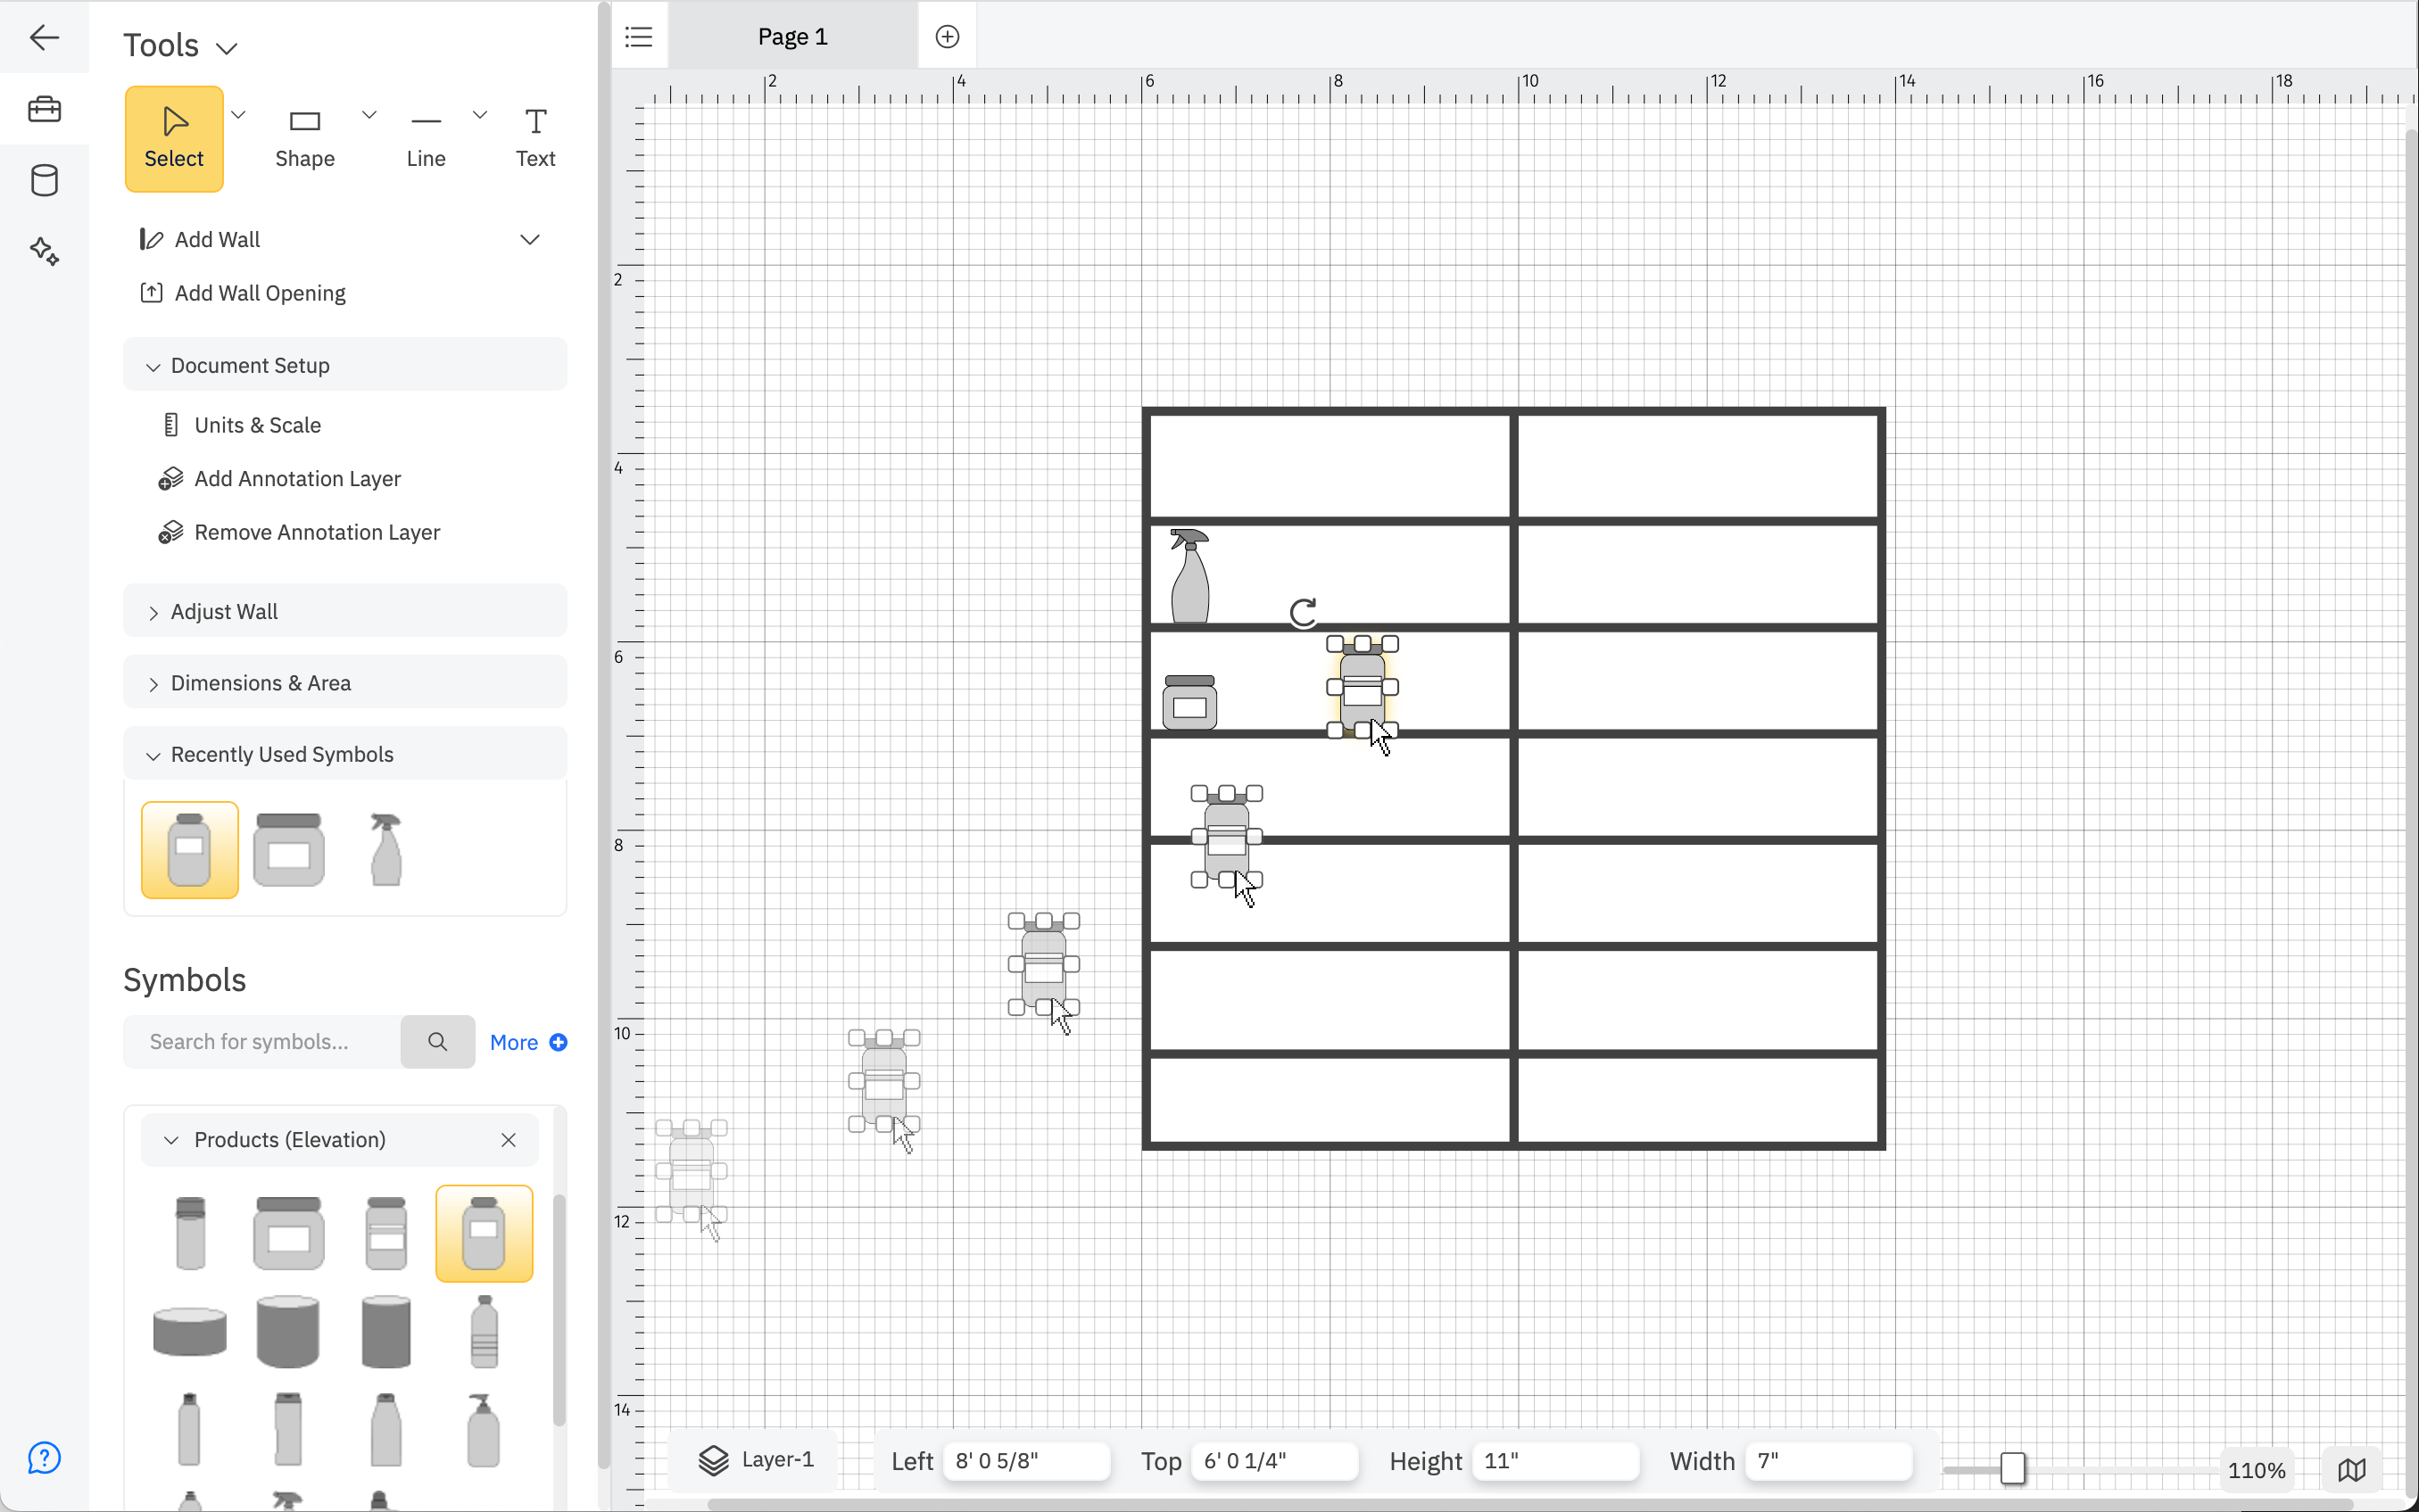Open the symbol library icon in the sidebar

(44, 180)
